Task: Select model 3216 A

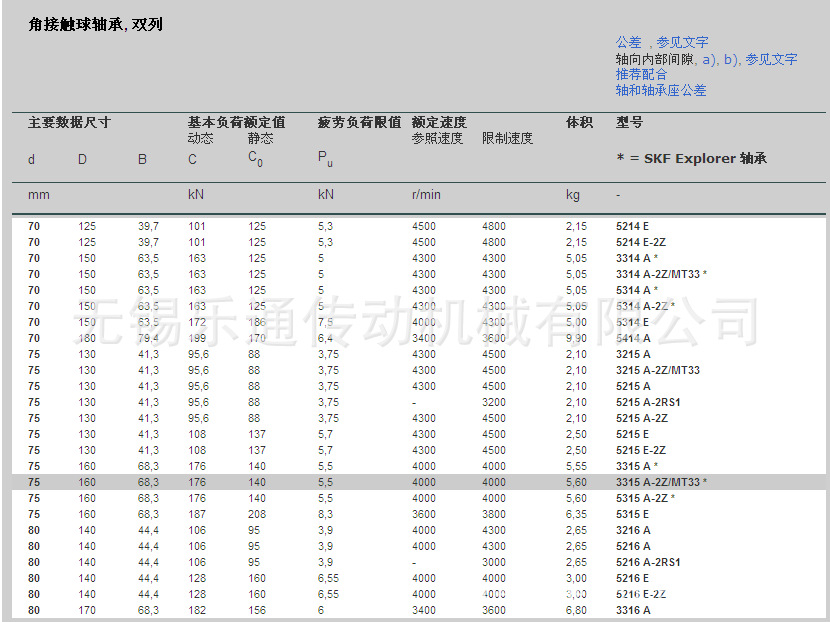Action: [633, 530]
